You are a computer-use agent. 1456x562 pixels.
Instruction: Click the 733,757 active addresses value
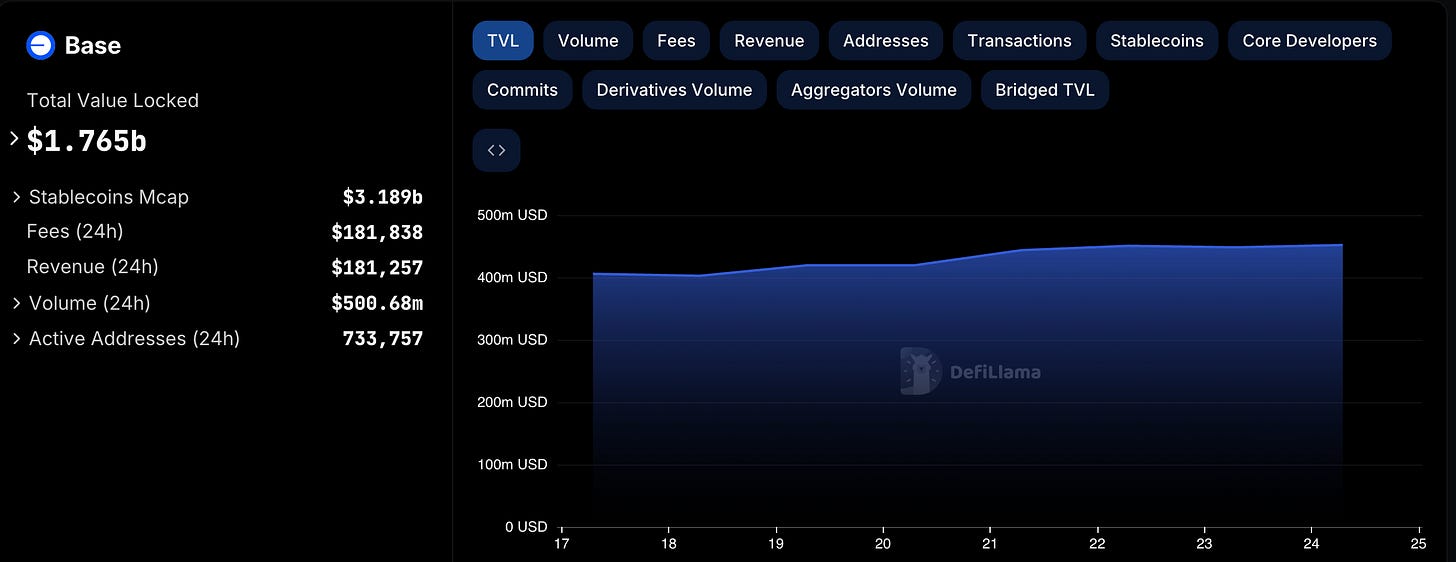383,339
